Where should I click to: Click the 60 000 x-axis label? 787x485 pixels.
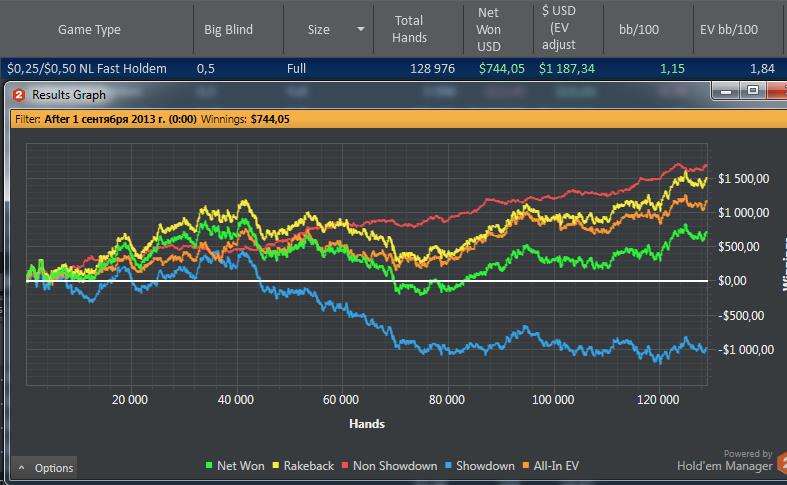(341, 400)
